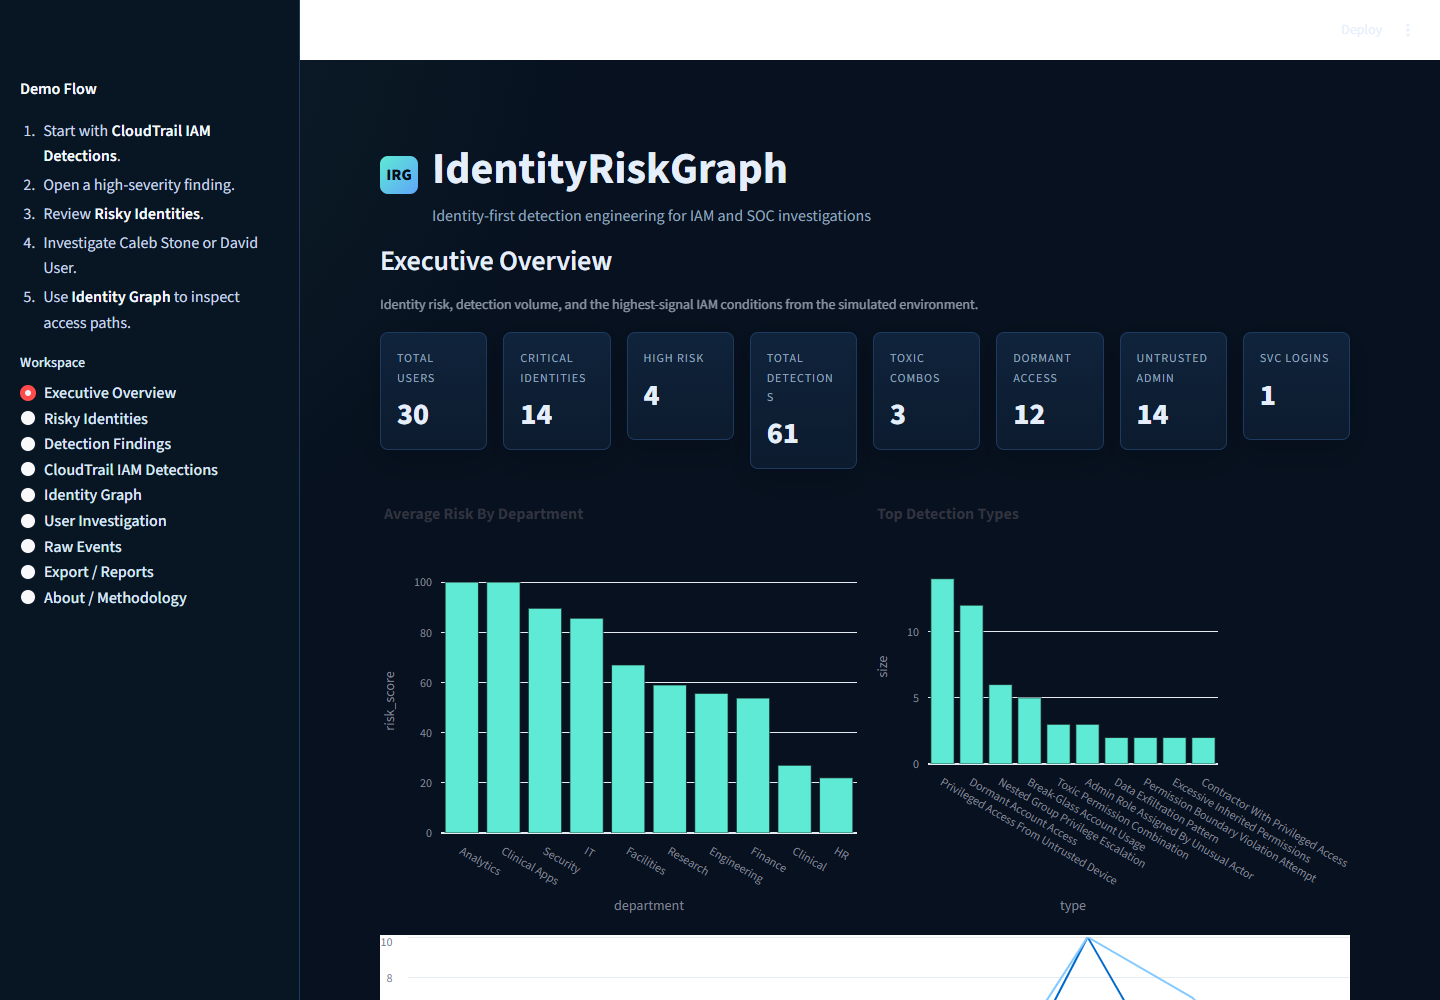Click the Analytics bar in department chart
Screen dimensions: 1440x1000
(461, 707)
